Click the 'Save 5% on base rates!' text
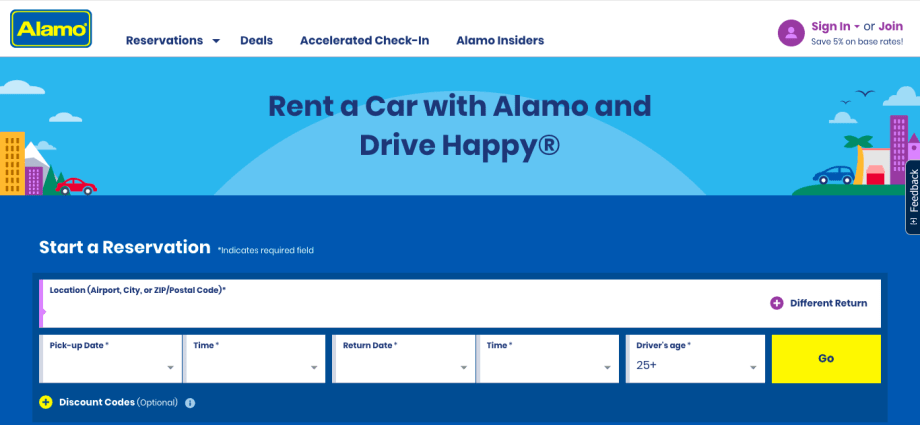Viewport: 920px width, 425px height. pos(857,42)
